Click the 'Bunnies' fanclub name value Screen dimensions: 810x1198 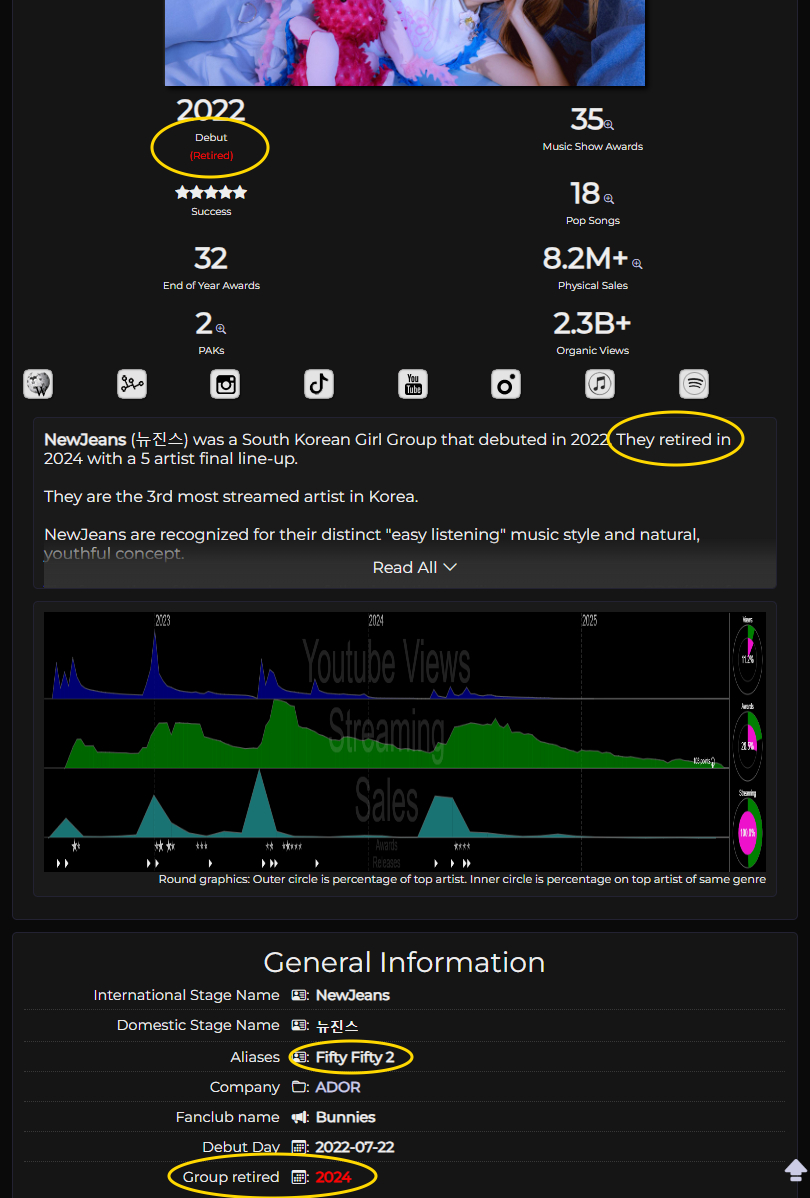coord(345,1117)
